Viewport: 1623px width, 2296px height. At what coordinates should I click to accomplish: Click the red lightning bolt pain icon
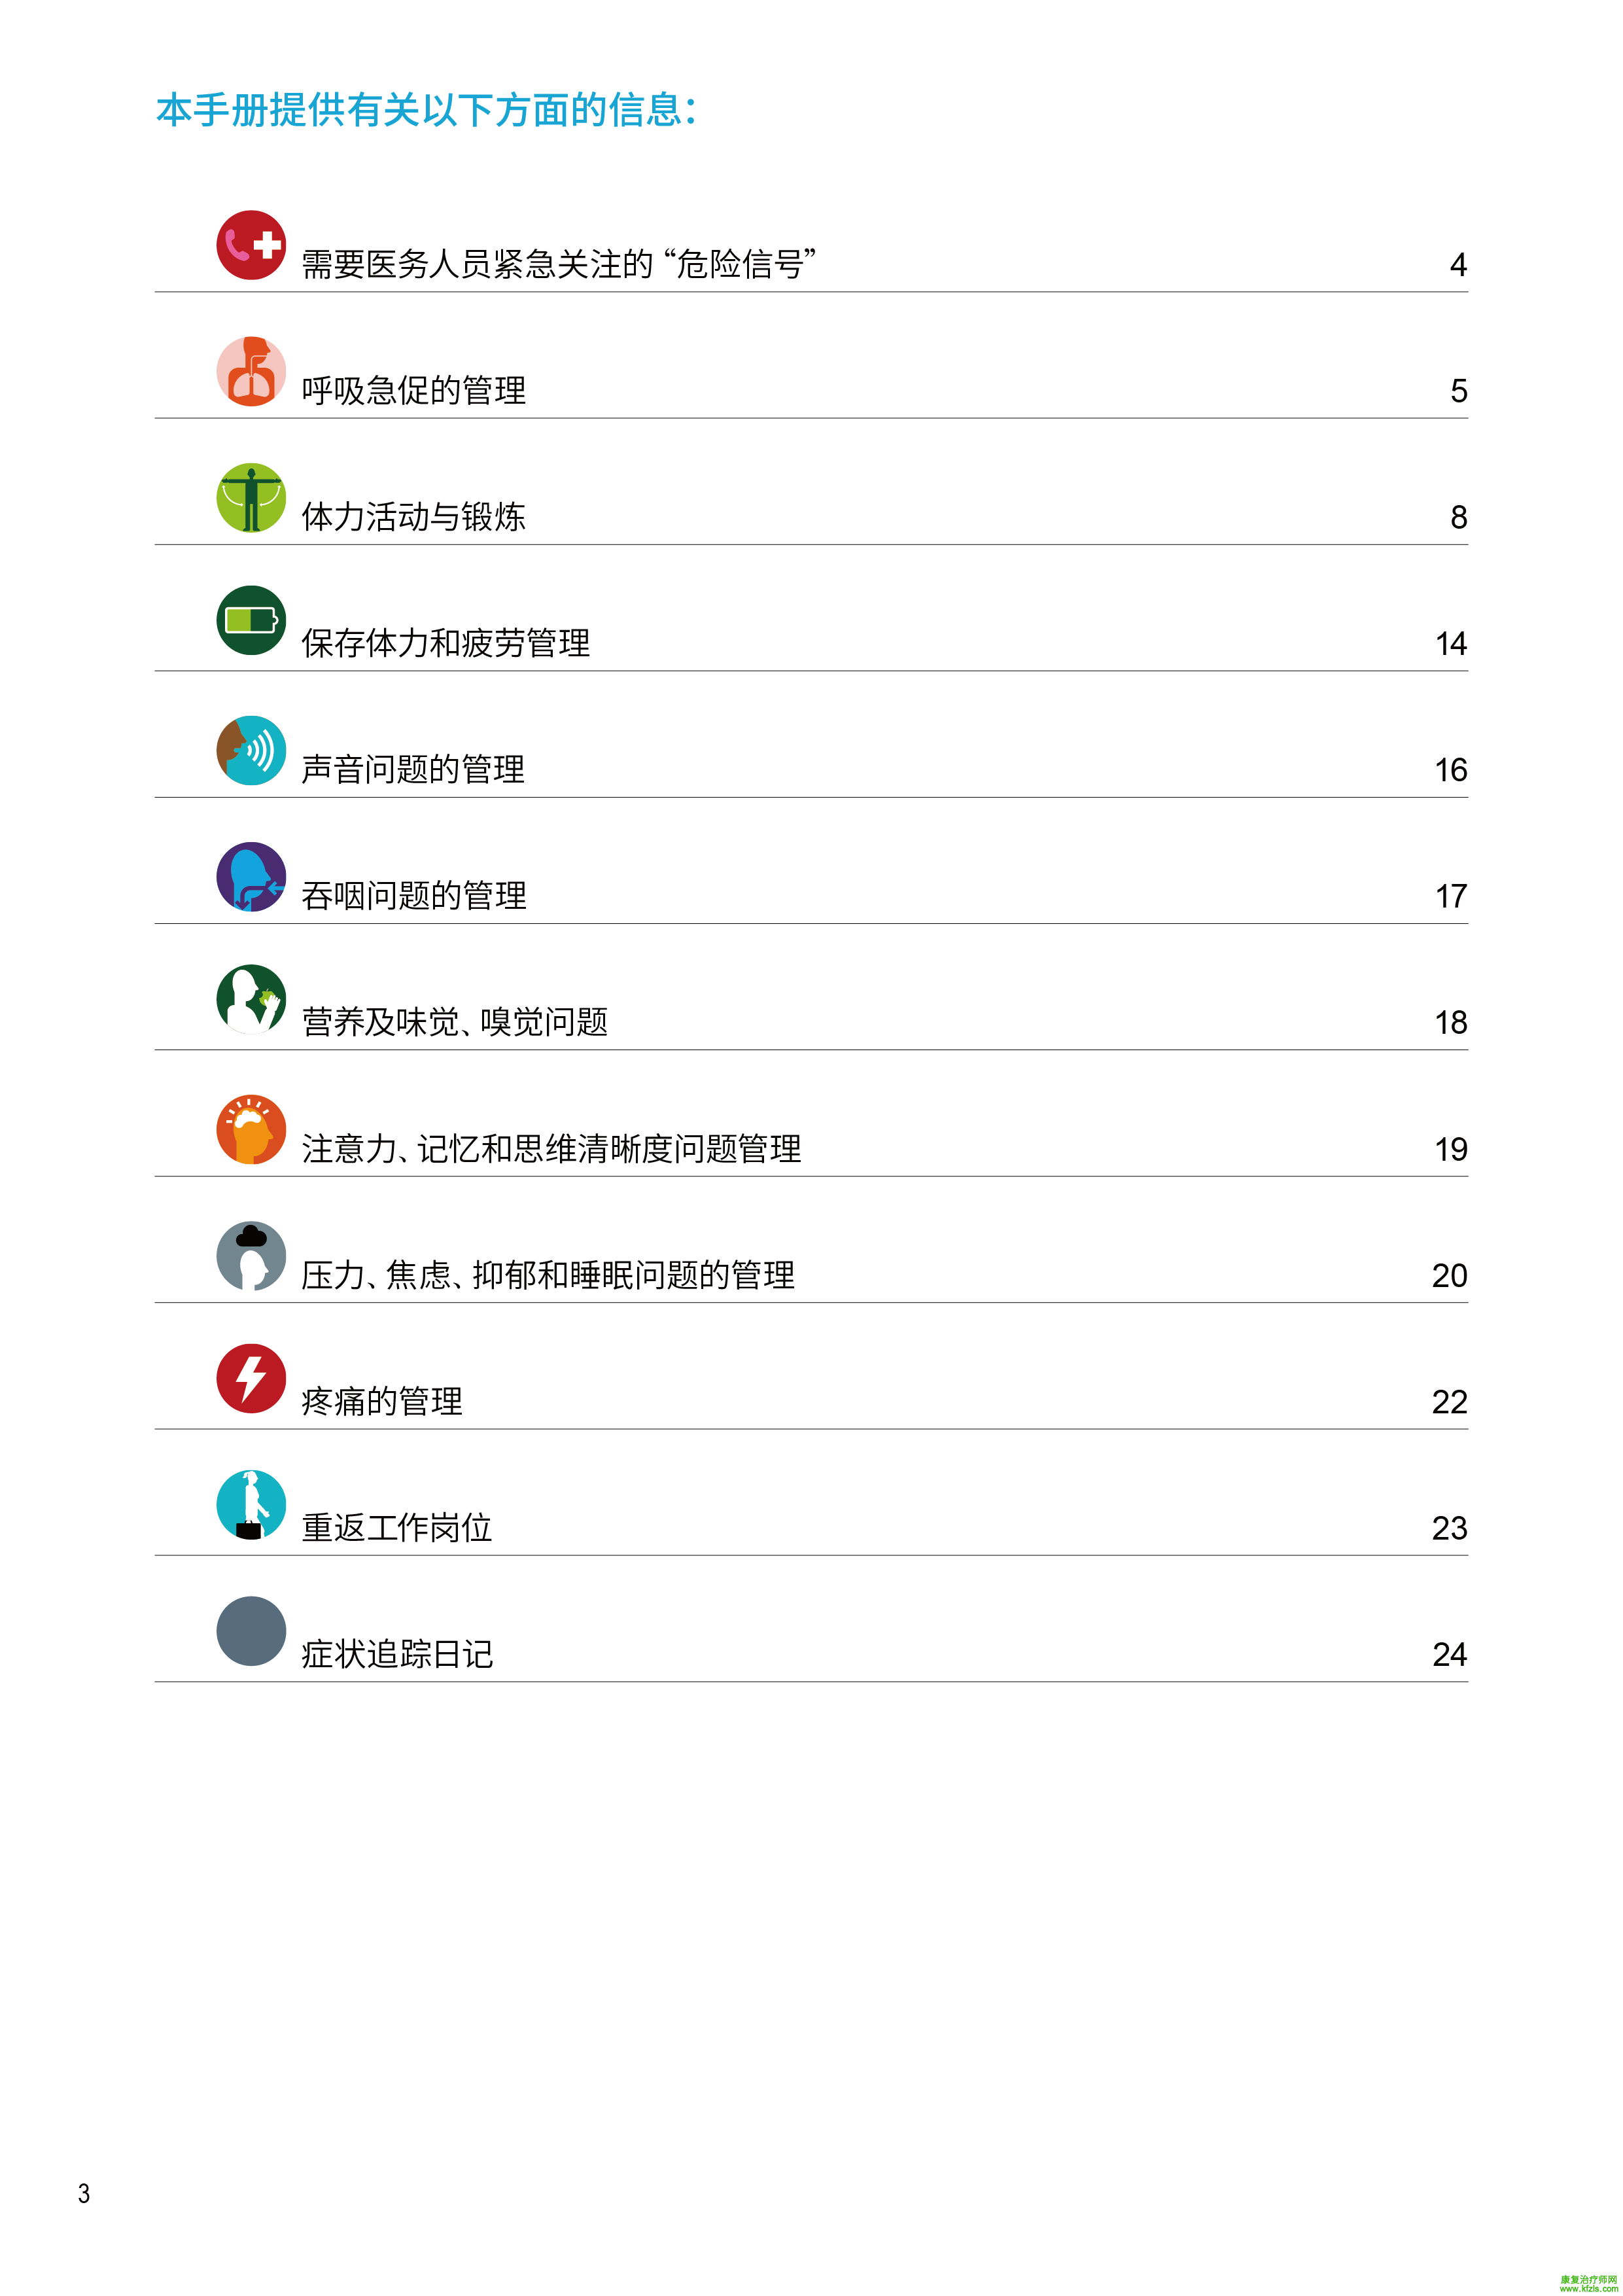click(251, 1378)
